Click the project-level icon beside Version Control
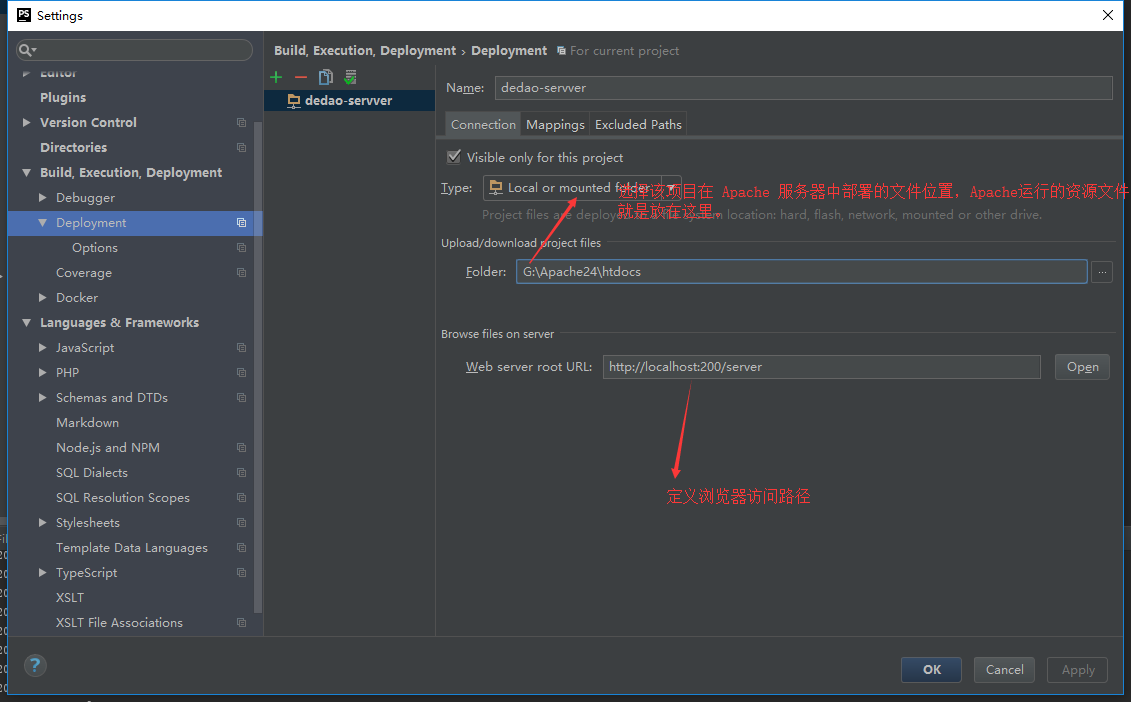This screenshot has height=702, width=1131. (x=241, y=123)
